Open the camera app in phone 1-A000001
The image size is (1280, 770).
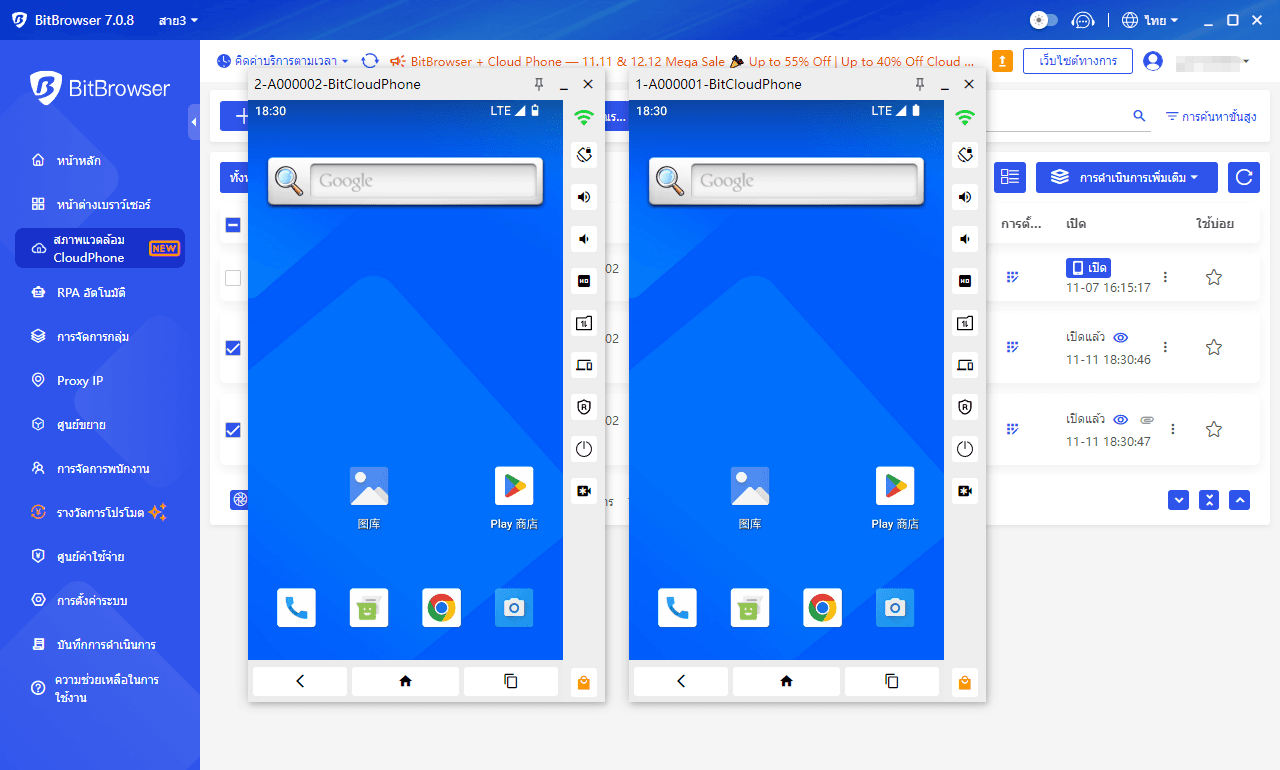click(894, 607)
